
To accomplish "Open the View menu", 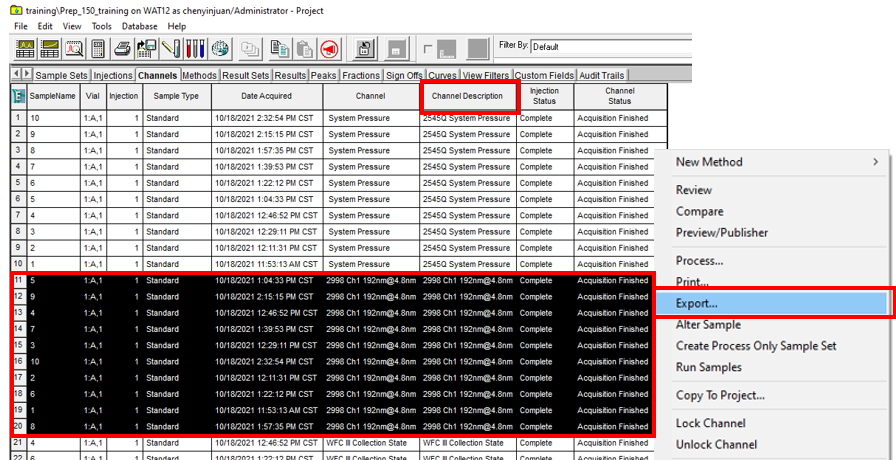I will point(72,26).
